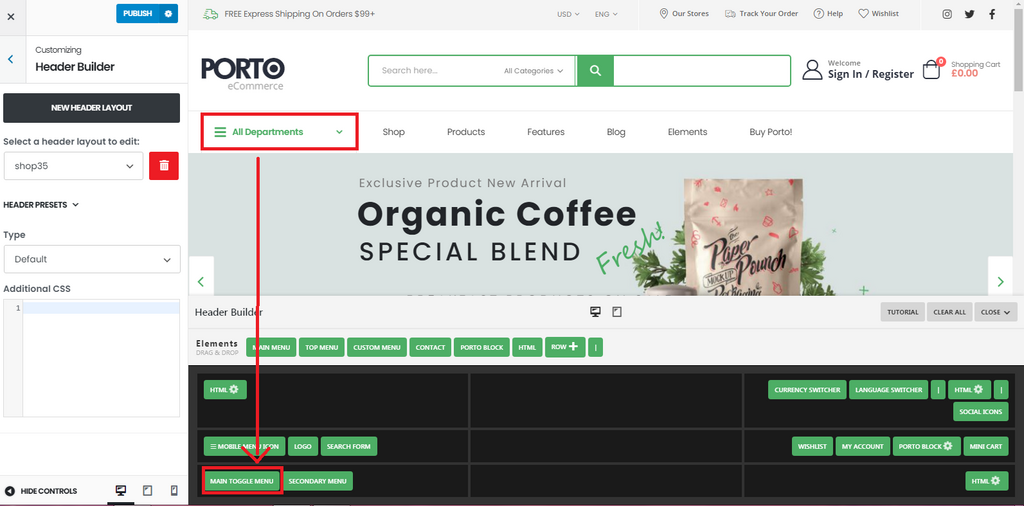
Task: Open All Categories search dropdown
Action: 533,71
